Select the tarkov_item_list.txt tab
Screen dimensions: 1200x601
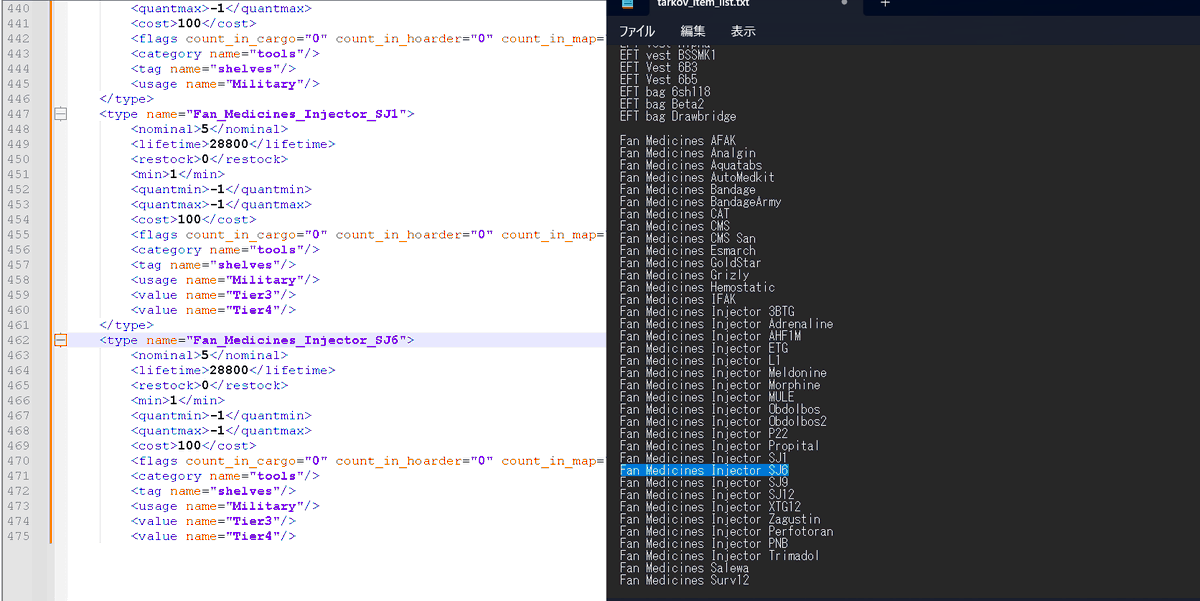[704, 4]
